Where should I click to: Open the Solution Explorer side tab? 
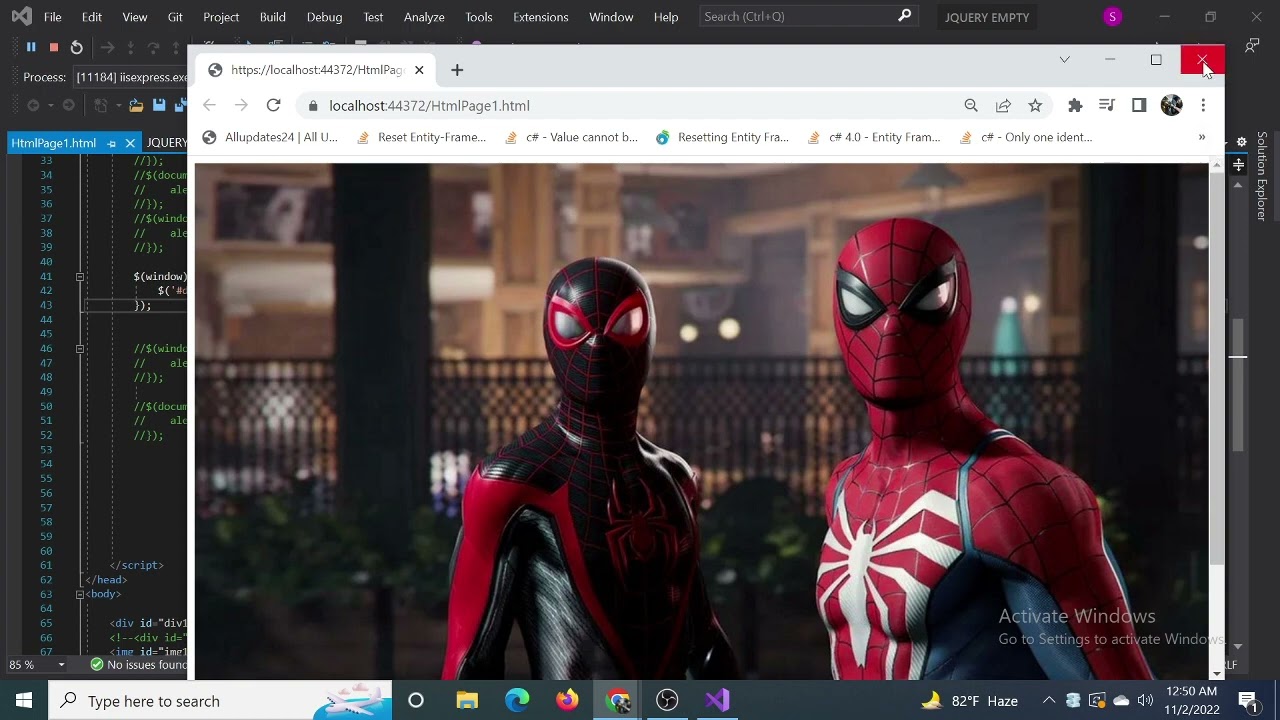click(1262, 176)
